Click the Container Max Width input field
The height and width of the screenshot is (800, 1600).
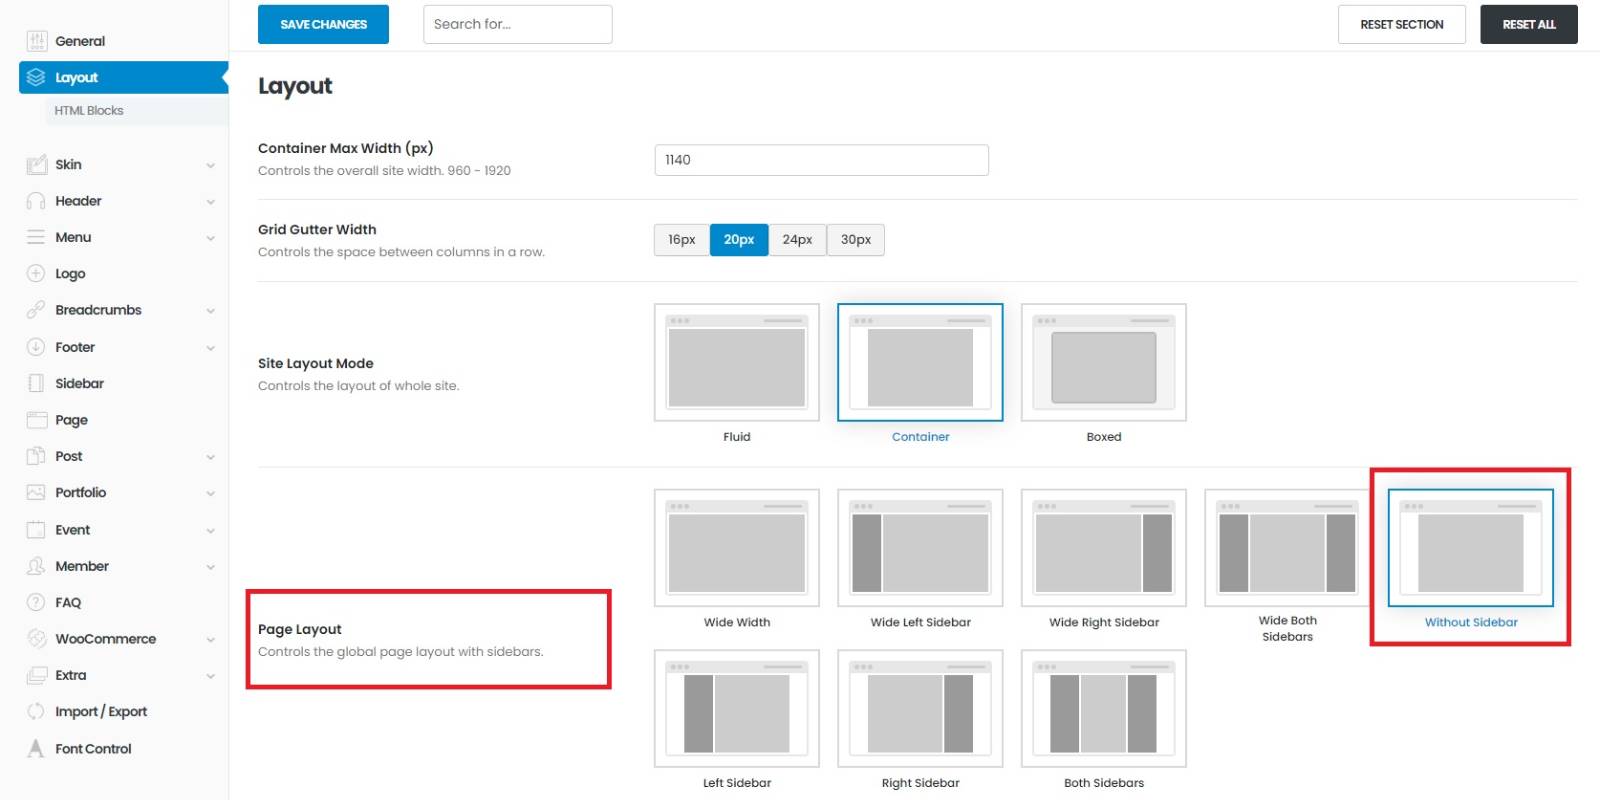coord(821,160)
